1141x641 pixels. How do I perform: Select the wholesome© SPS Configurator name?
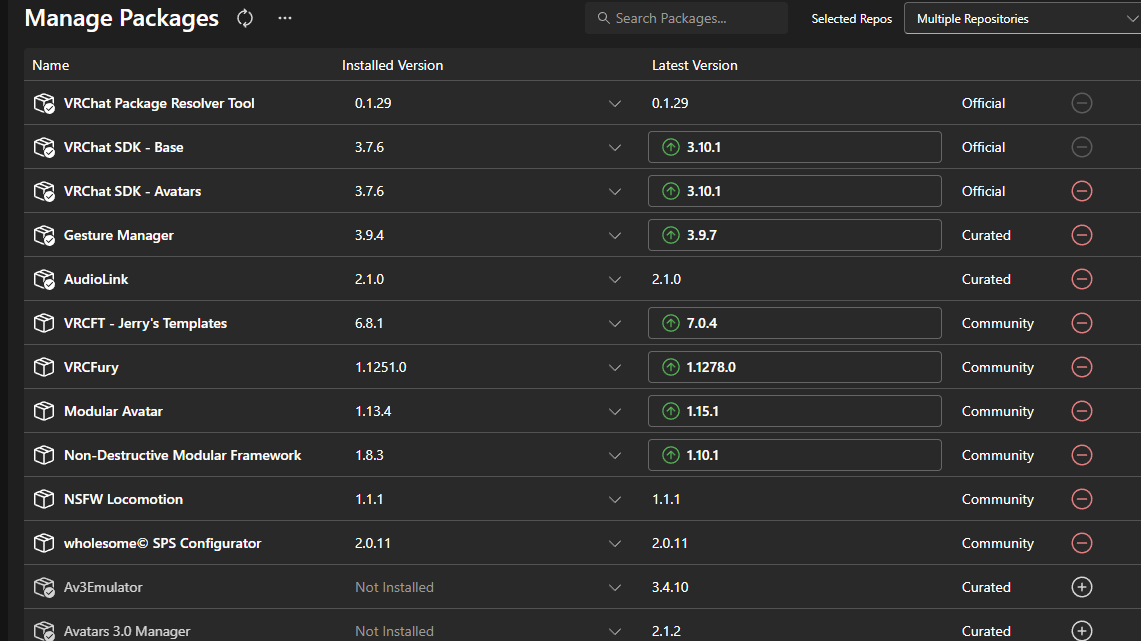162,544
